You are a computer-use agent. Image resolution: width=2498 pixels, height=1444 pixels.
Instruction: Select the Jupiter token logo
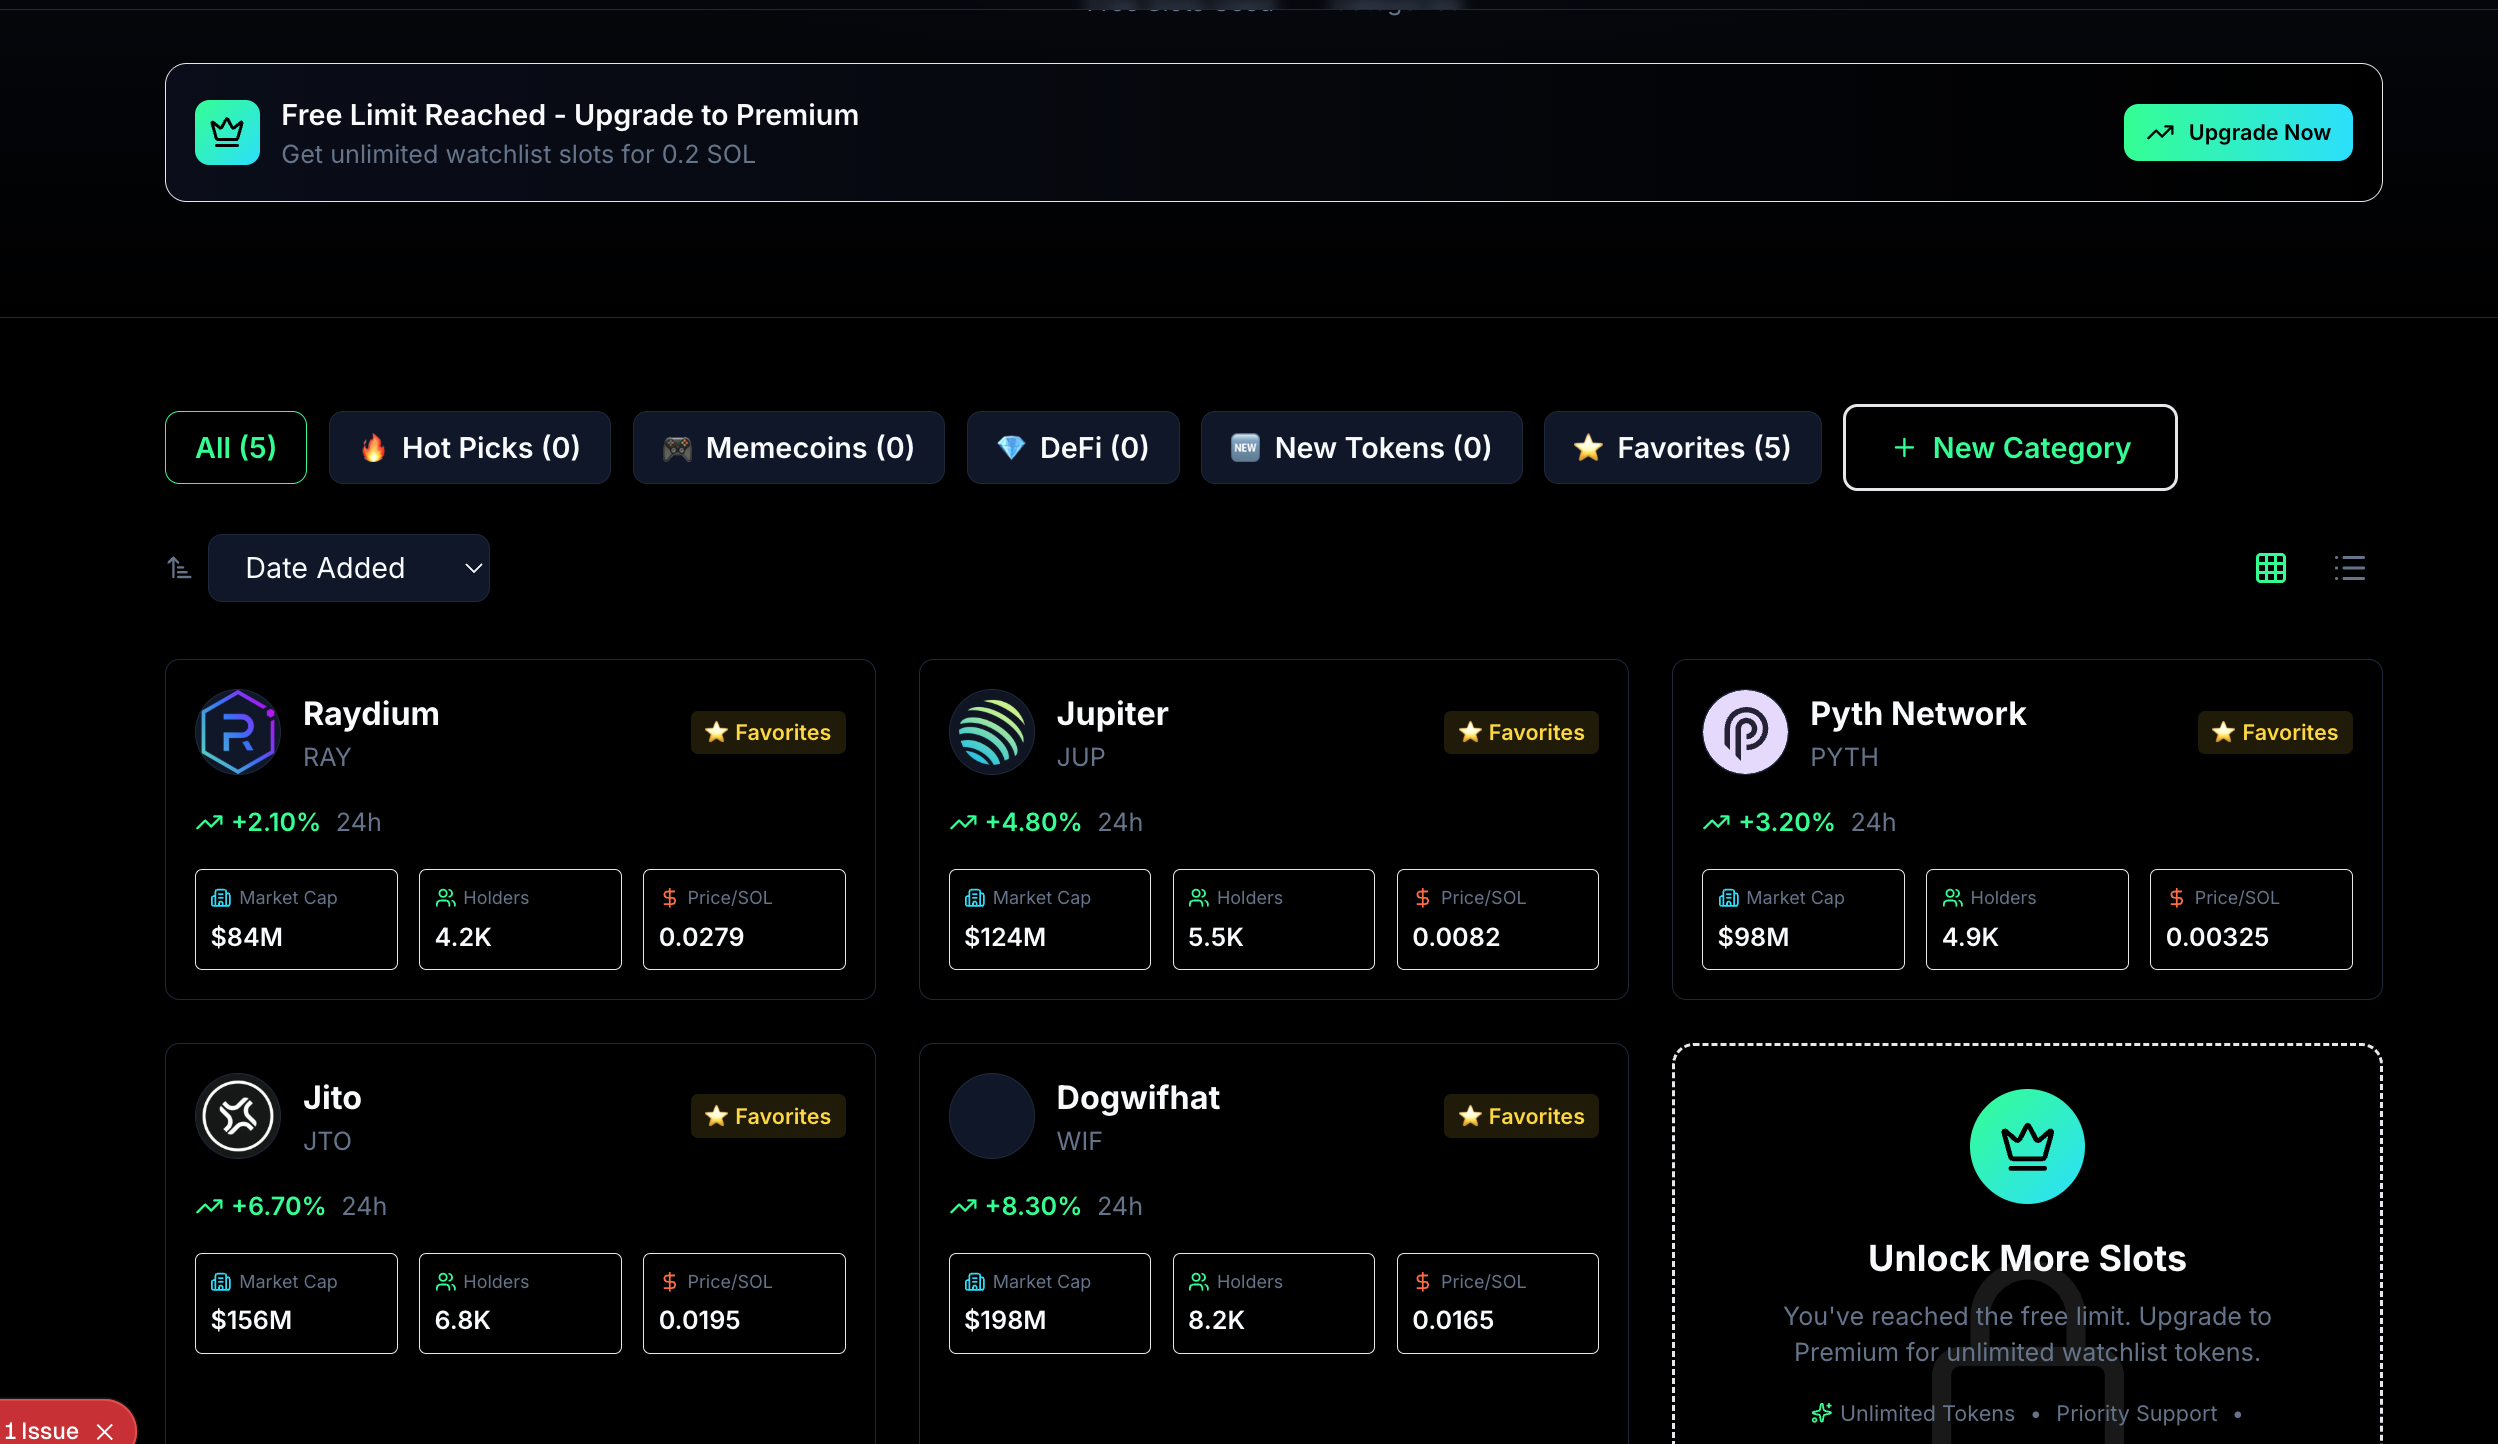(x=991, y=732)
